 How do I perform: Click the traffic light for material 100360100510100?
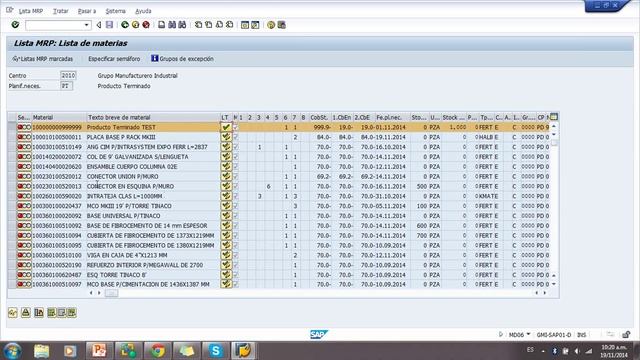point(24,255)
